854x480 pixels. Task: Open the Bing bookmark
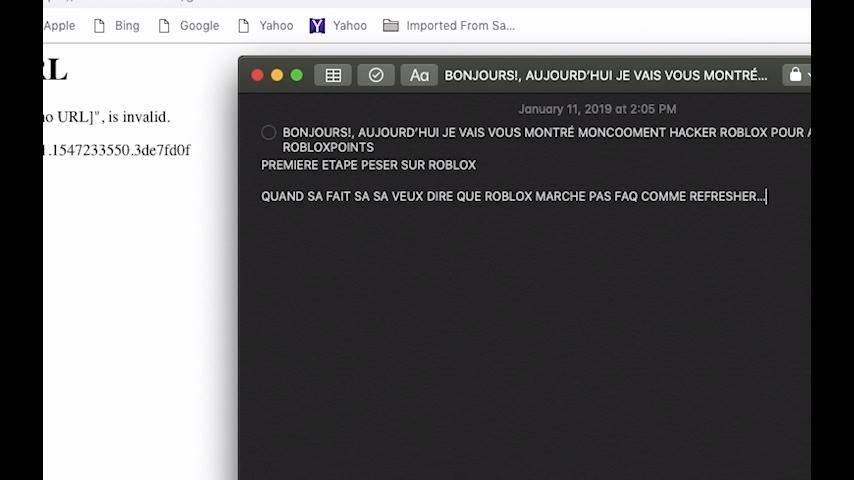click(117, 26)
